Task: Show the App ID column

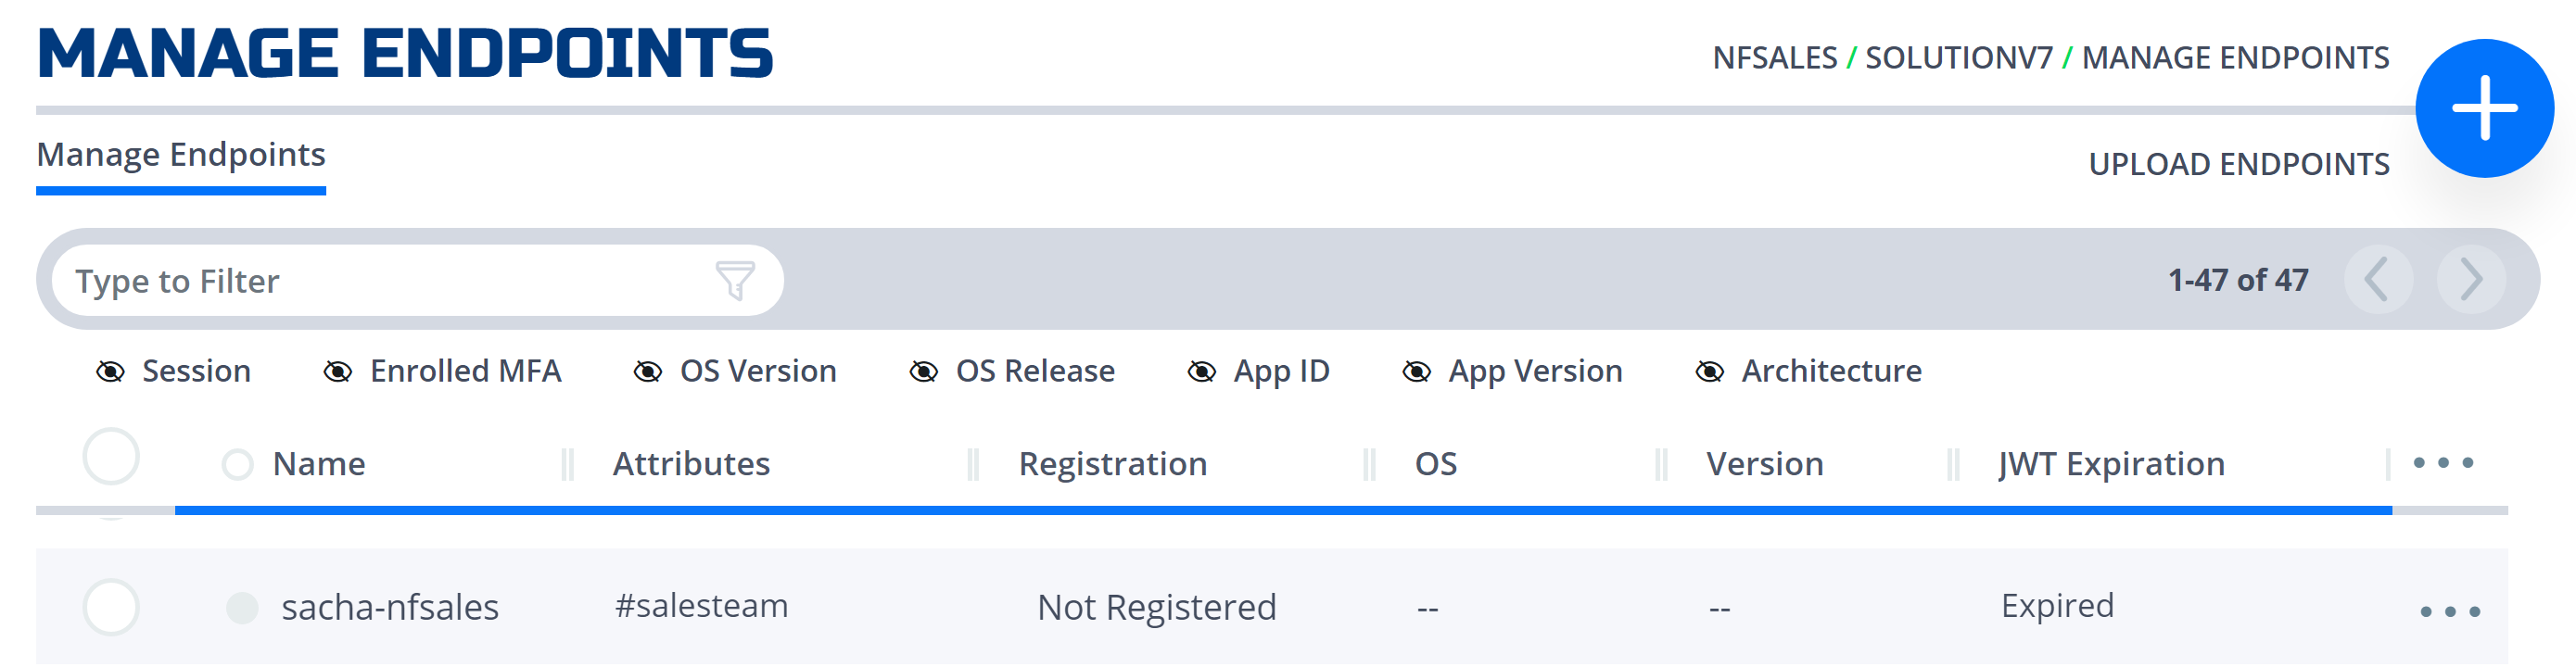Action: tap(1257, 371)
